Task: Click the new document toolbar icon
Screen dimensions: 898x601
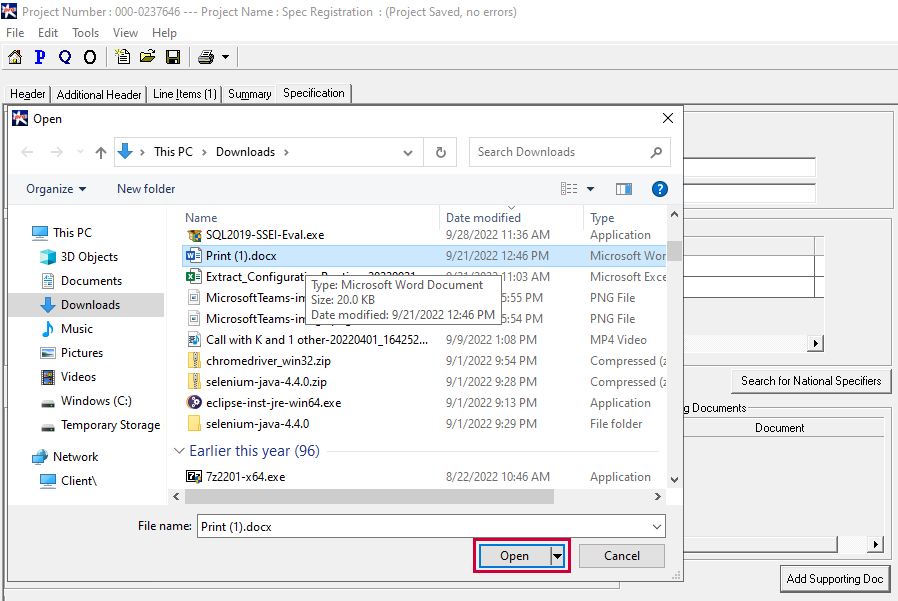Action: [x=122, y=57]
